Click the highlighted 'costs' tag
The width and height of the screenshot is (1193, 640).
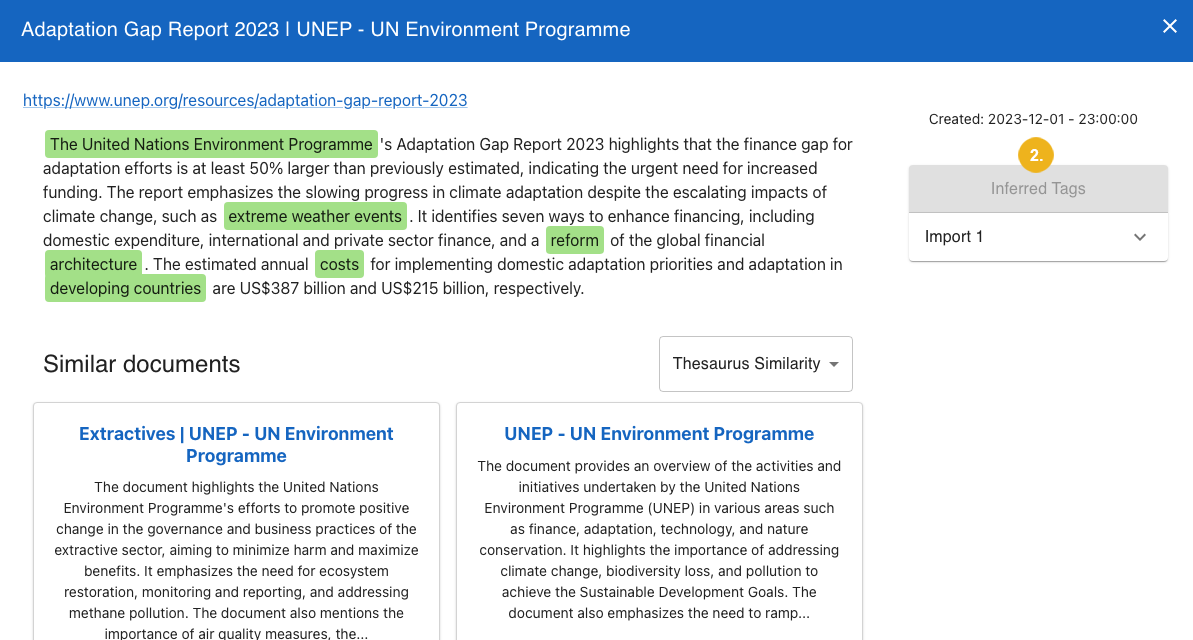[x=339, y=264]
